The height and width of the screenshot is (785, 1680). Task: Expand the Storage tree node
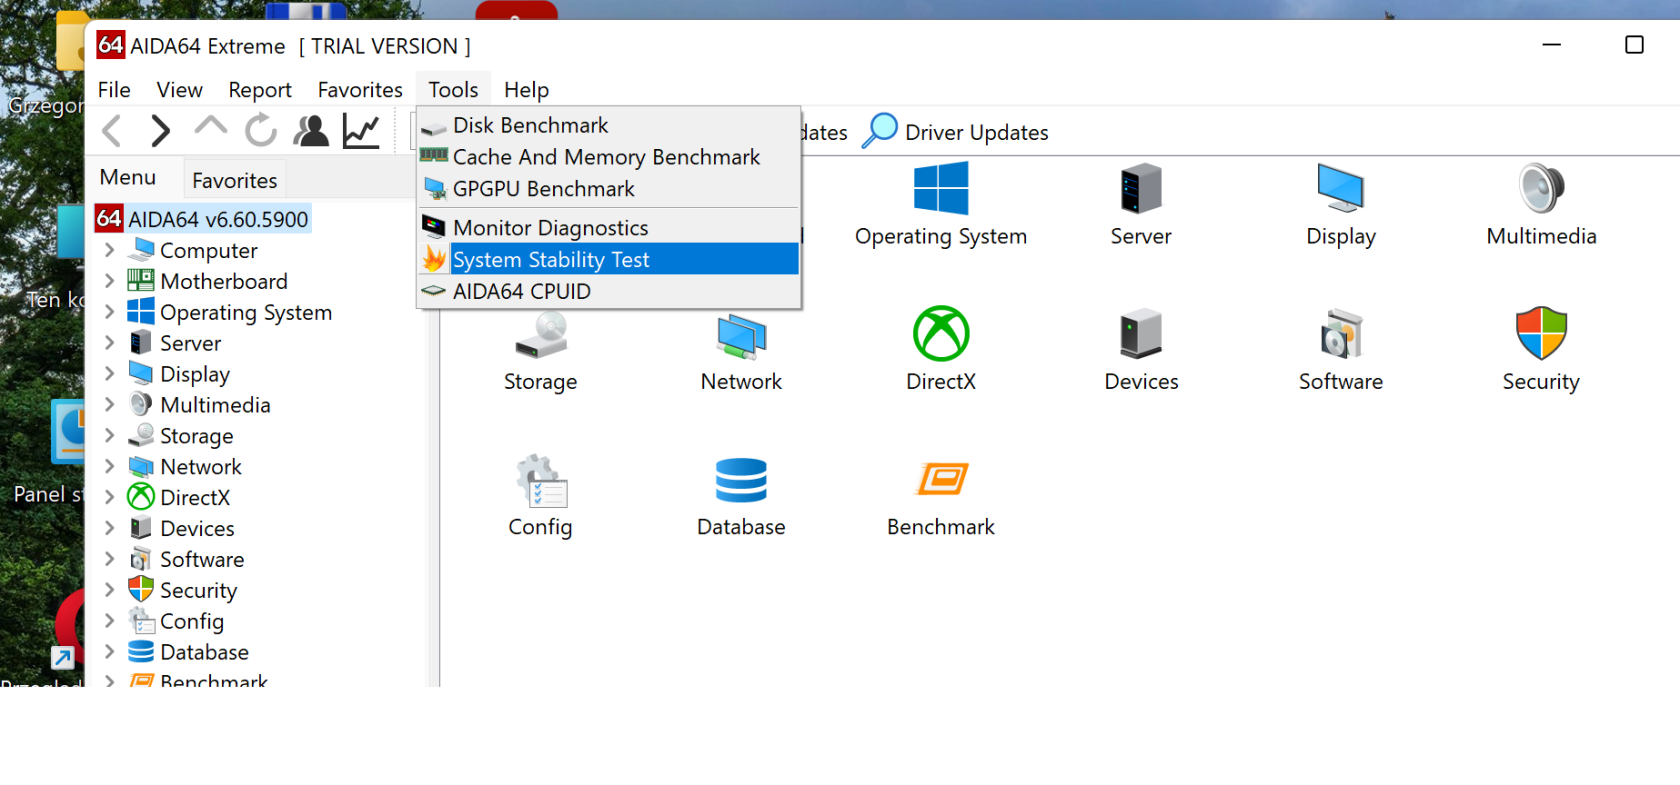[110, 436]
